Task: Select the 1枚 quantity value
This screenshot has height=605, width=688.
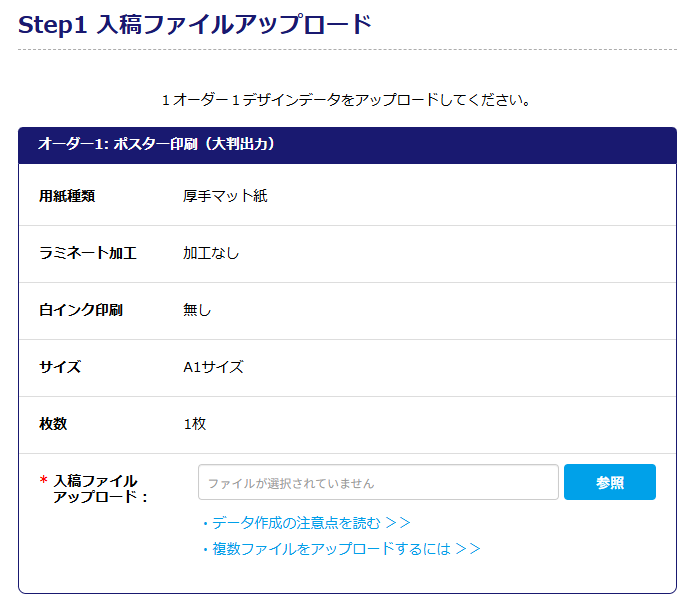Action: 195,424
